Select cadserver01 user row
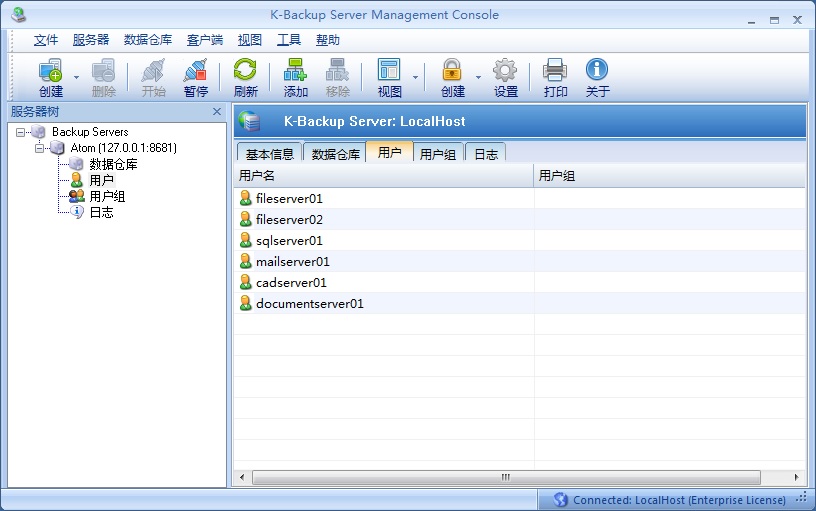The width and height of the screenshot is (816, 511). [520, 283]
